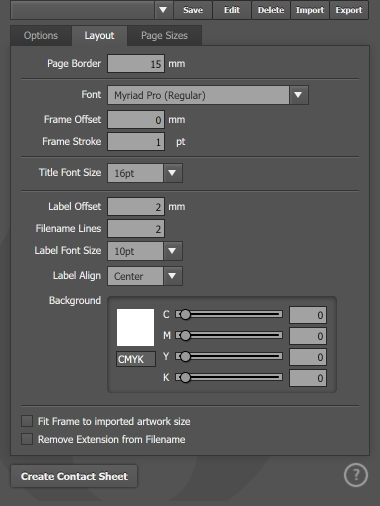Expand the Title Font Size dropdown

pos(172,173)
